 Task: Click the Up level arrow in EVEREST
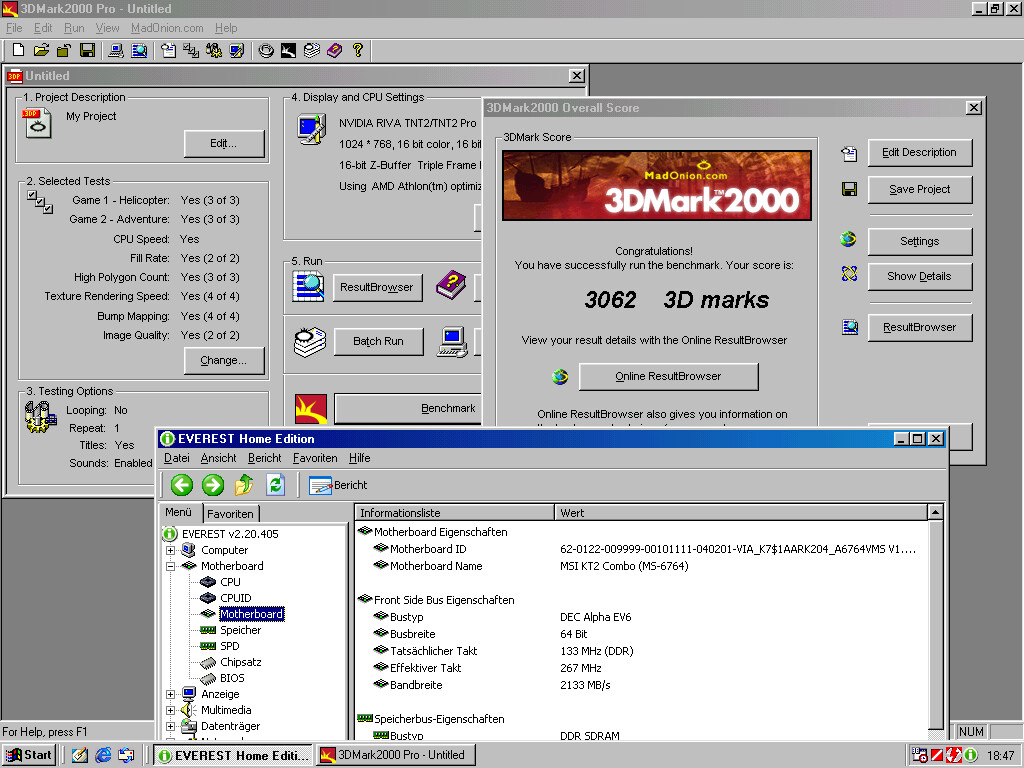pos(244,485)
